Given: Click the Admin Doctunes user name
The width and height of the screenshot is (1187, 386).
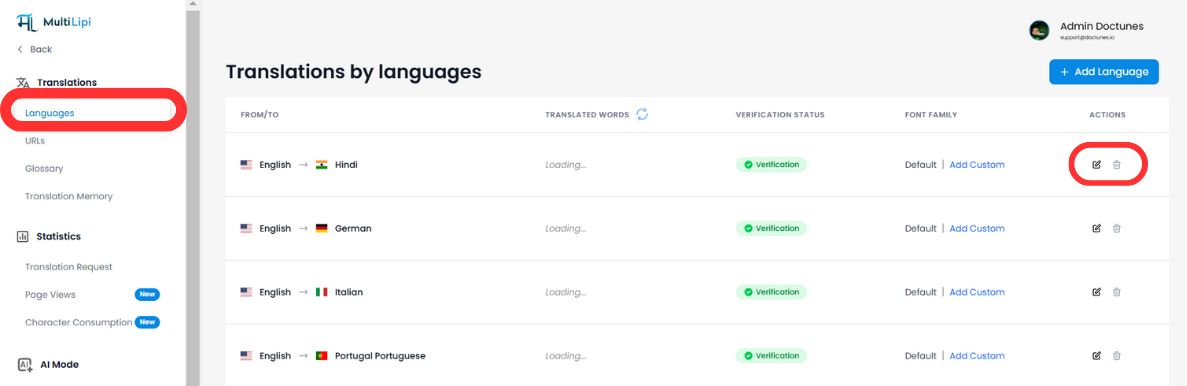Looking at the screenshot, I should [x=1101, y=26].
